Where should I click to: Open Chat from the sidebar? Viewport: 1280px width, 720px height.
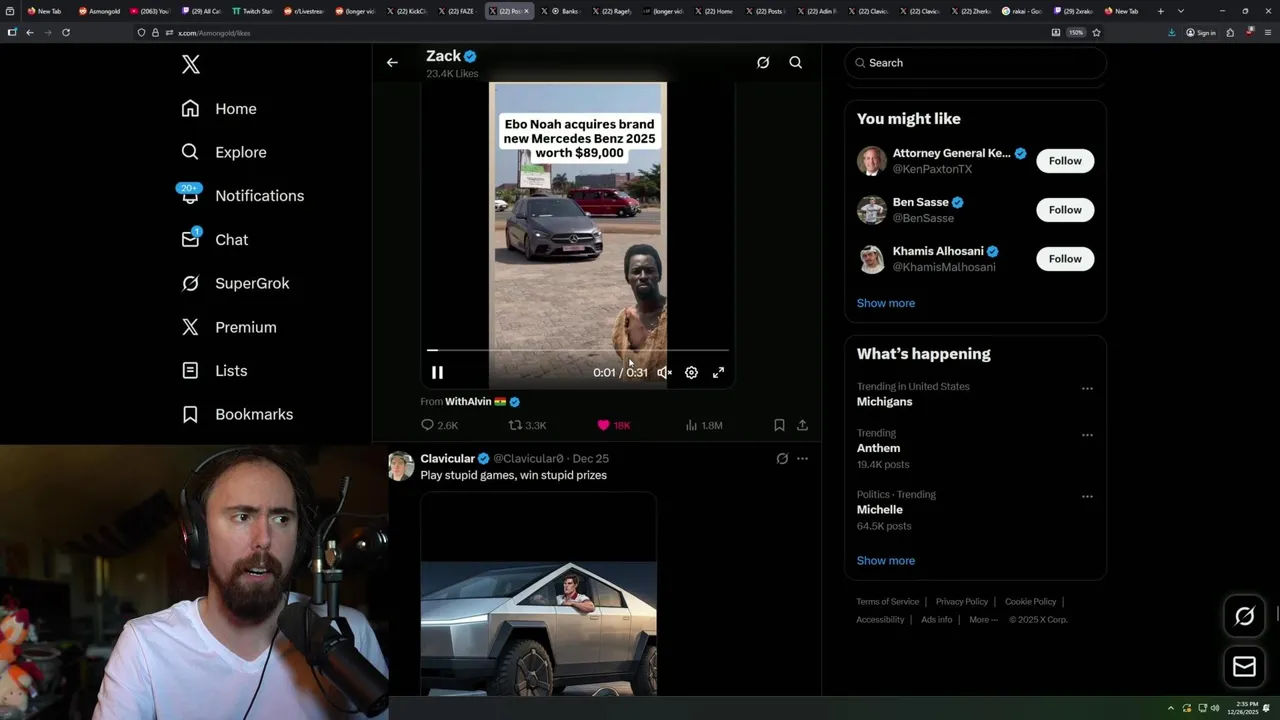(x=214, y=240)
